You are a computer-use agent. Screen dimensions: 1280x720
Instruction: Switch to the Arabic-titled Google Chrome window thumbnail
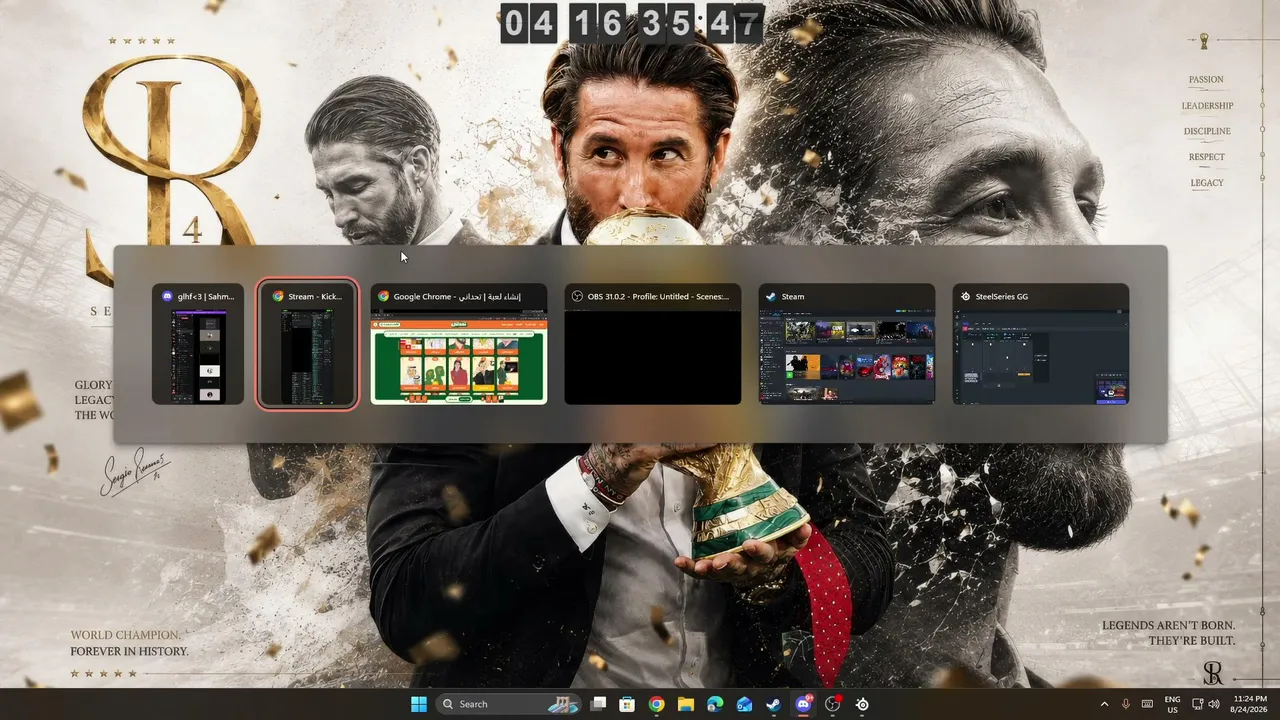[x=459, y=344]
